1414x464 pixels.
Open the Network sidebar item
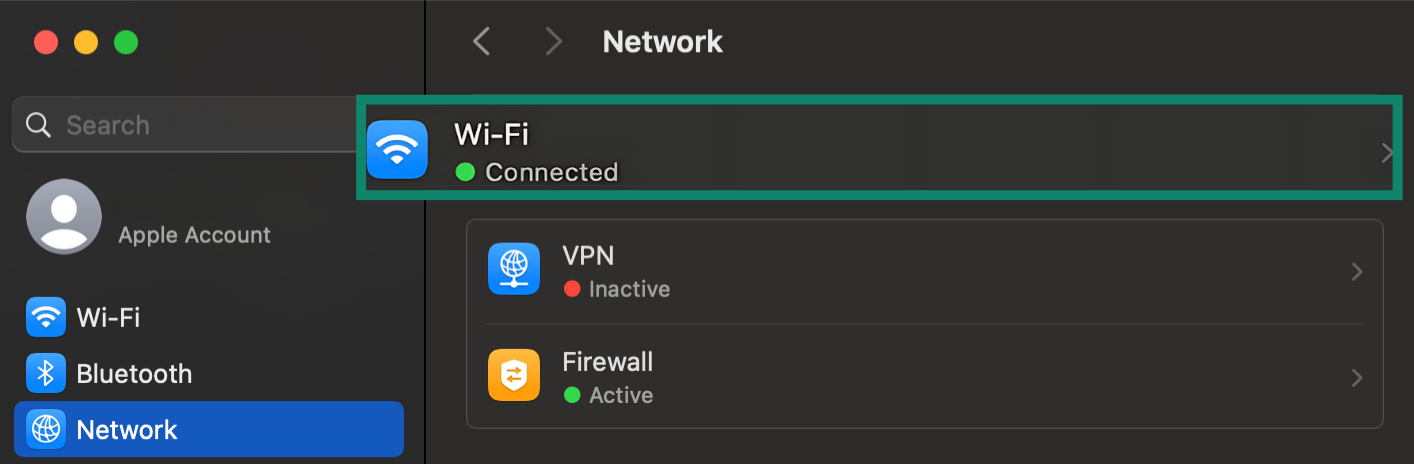[127, 430]
